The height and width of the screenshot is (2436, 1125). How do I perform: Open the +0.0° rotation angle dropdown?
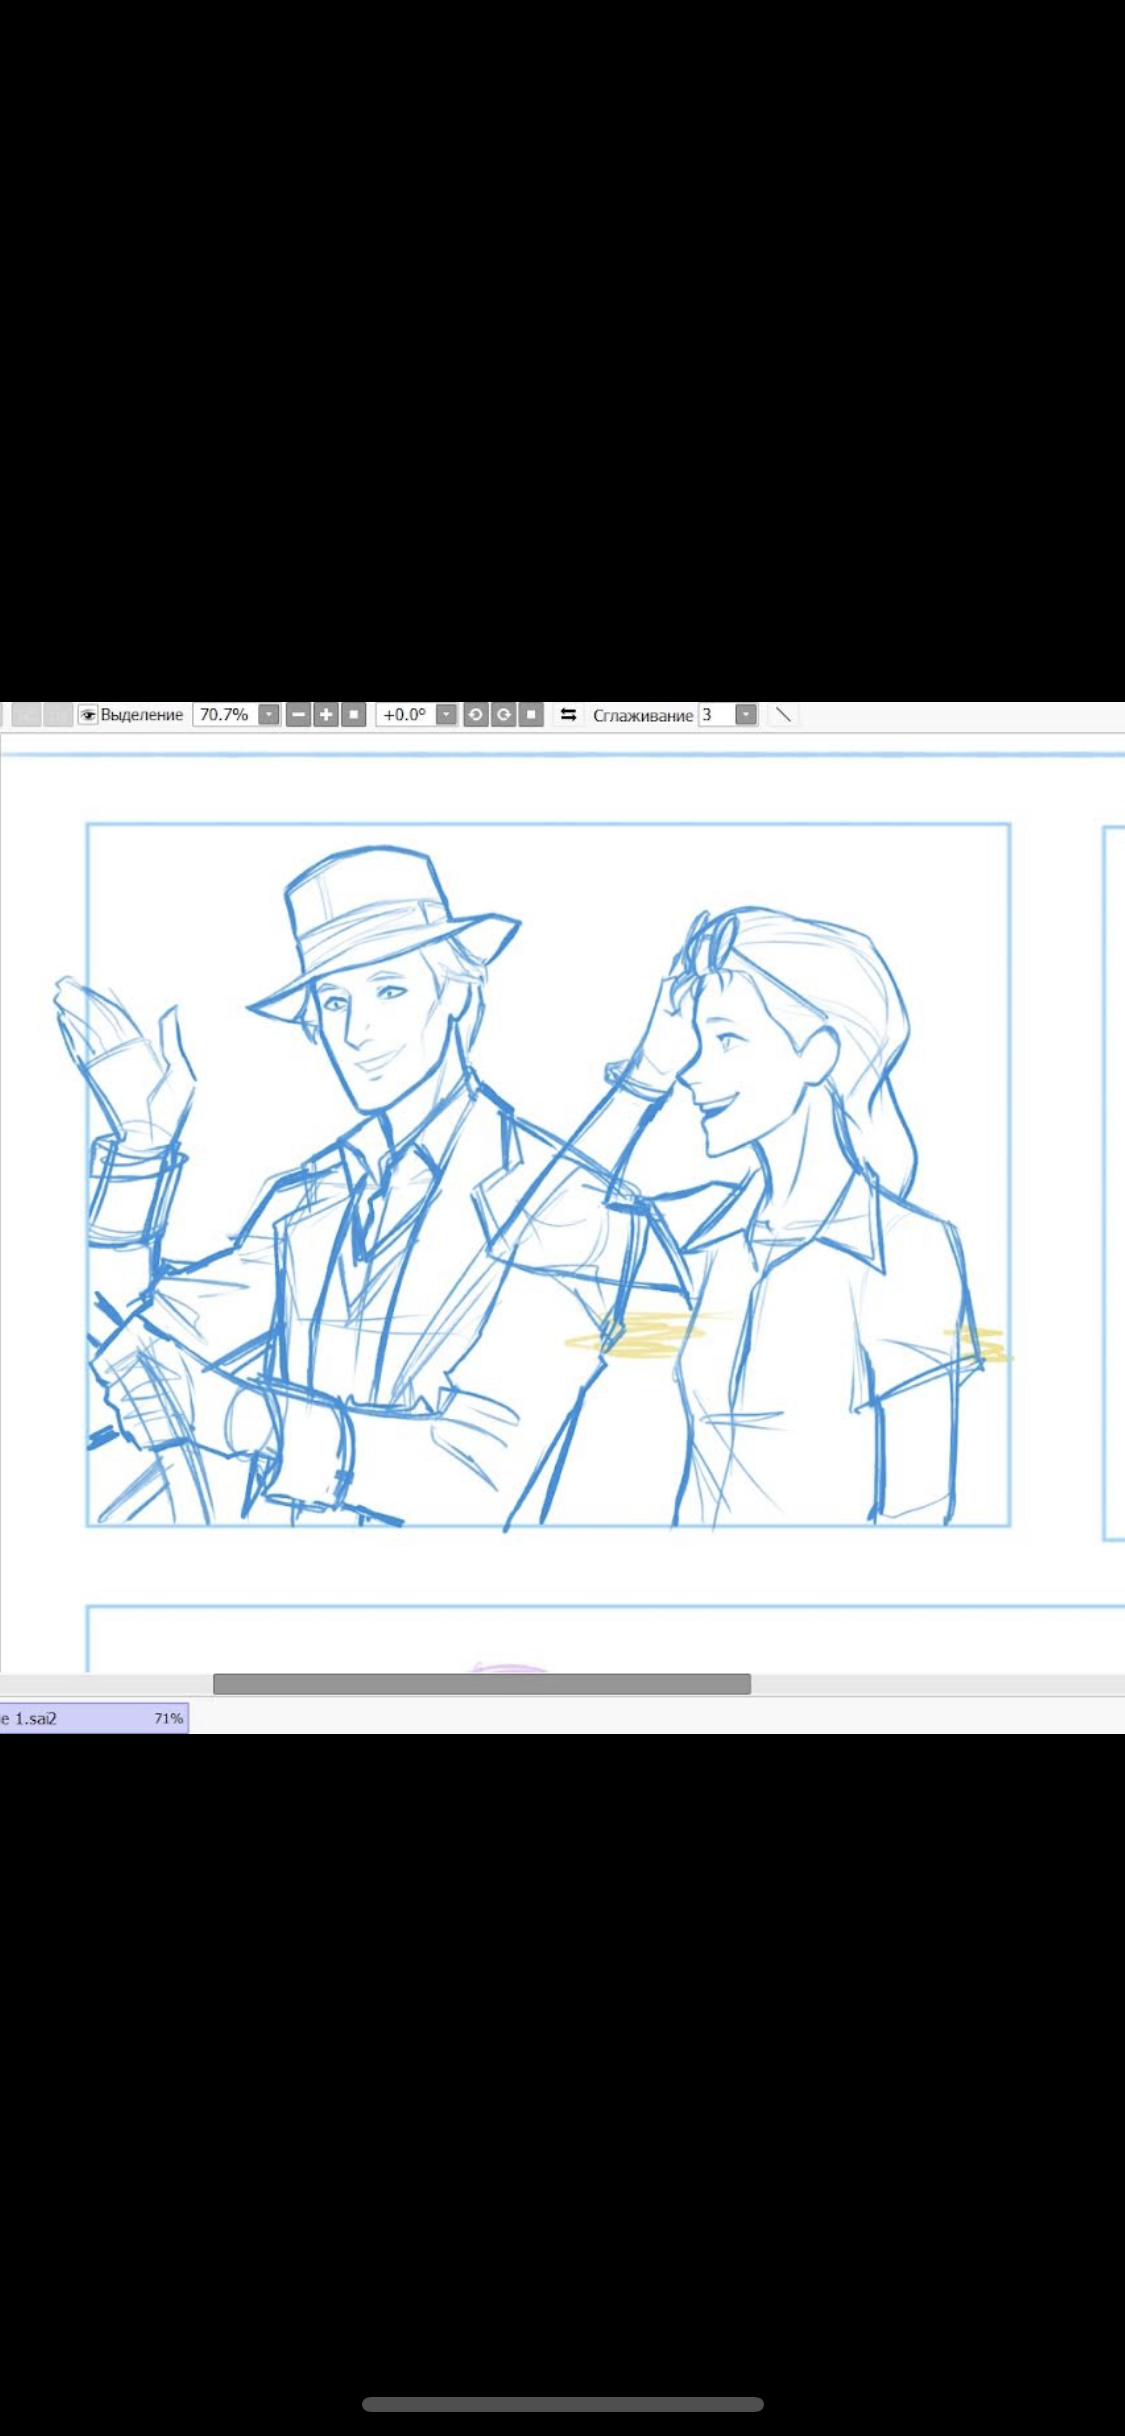pyautogui.click(x=447, y=715)
